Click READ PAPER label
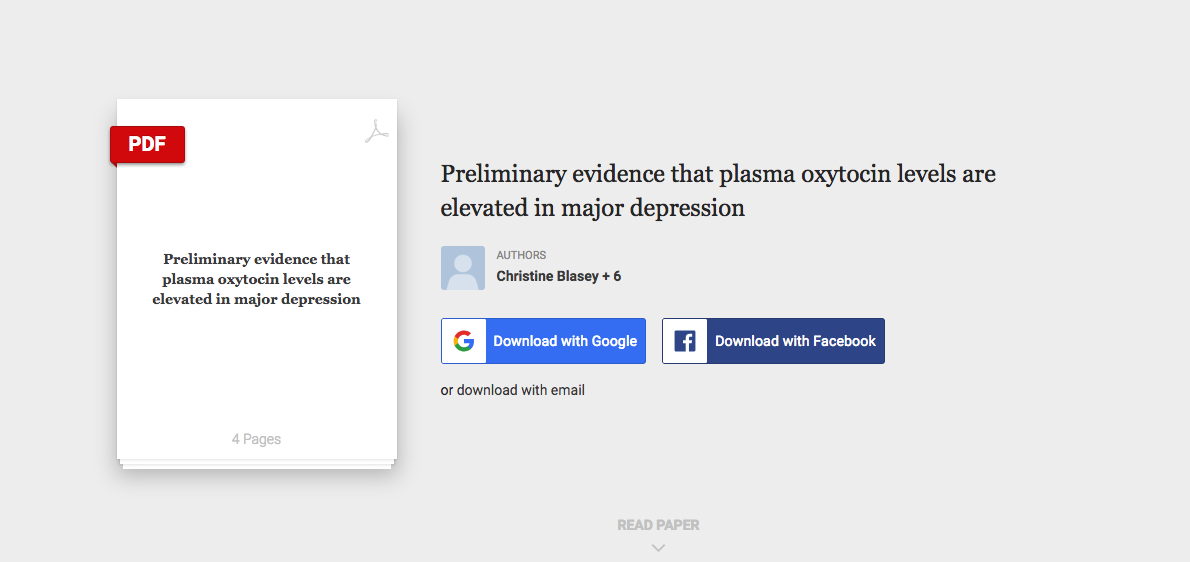Image resolution: width=1190 pixels, height=562 pixels. (x=658, y=525)
